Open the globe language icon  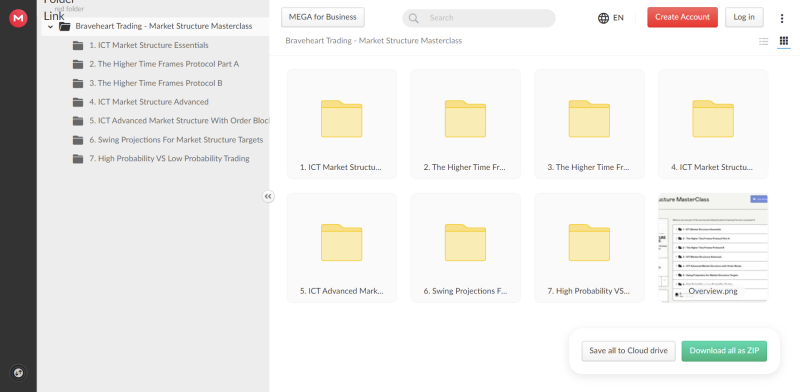603,18
